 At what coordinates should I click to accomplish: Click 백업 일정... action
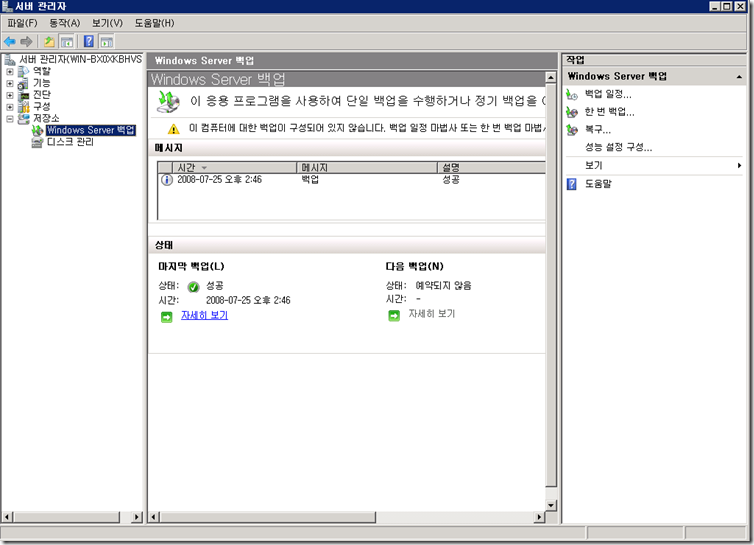point(608,94)
